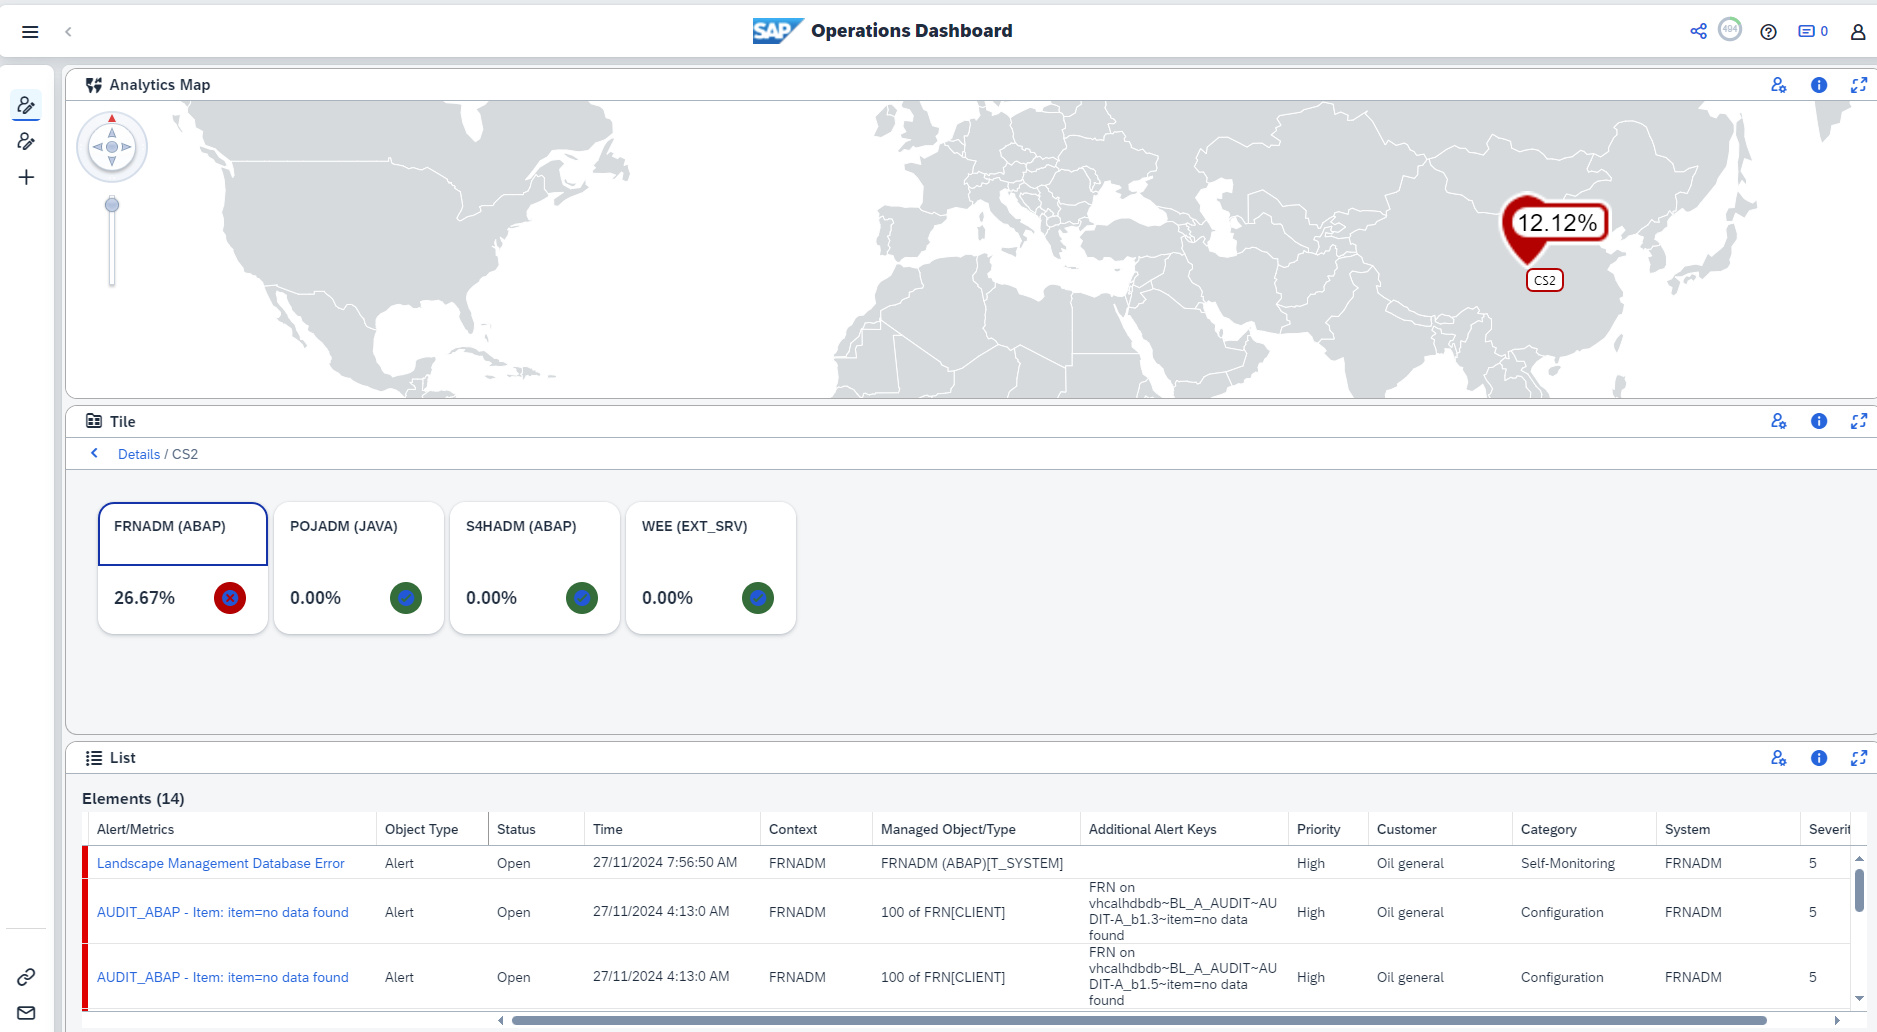Open the user profile icon
1877x1032 pixels.
click(x=1858, y=32)
